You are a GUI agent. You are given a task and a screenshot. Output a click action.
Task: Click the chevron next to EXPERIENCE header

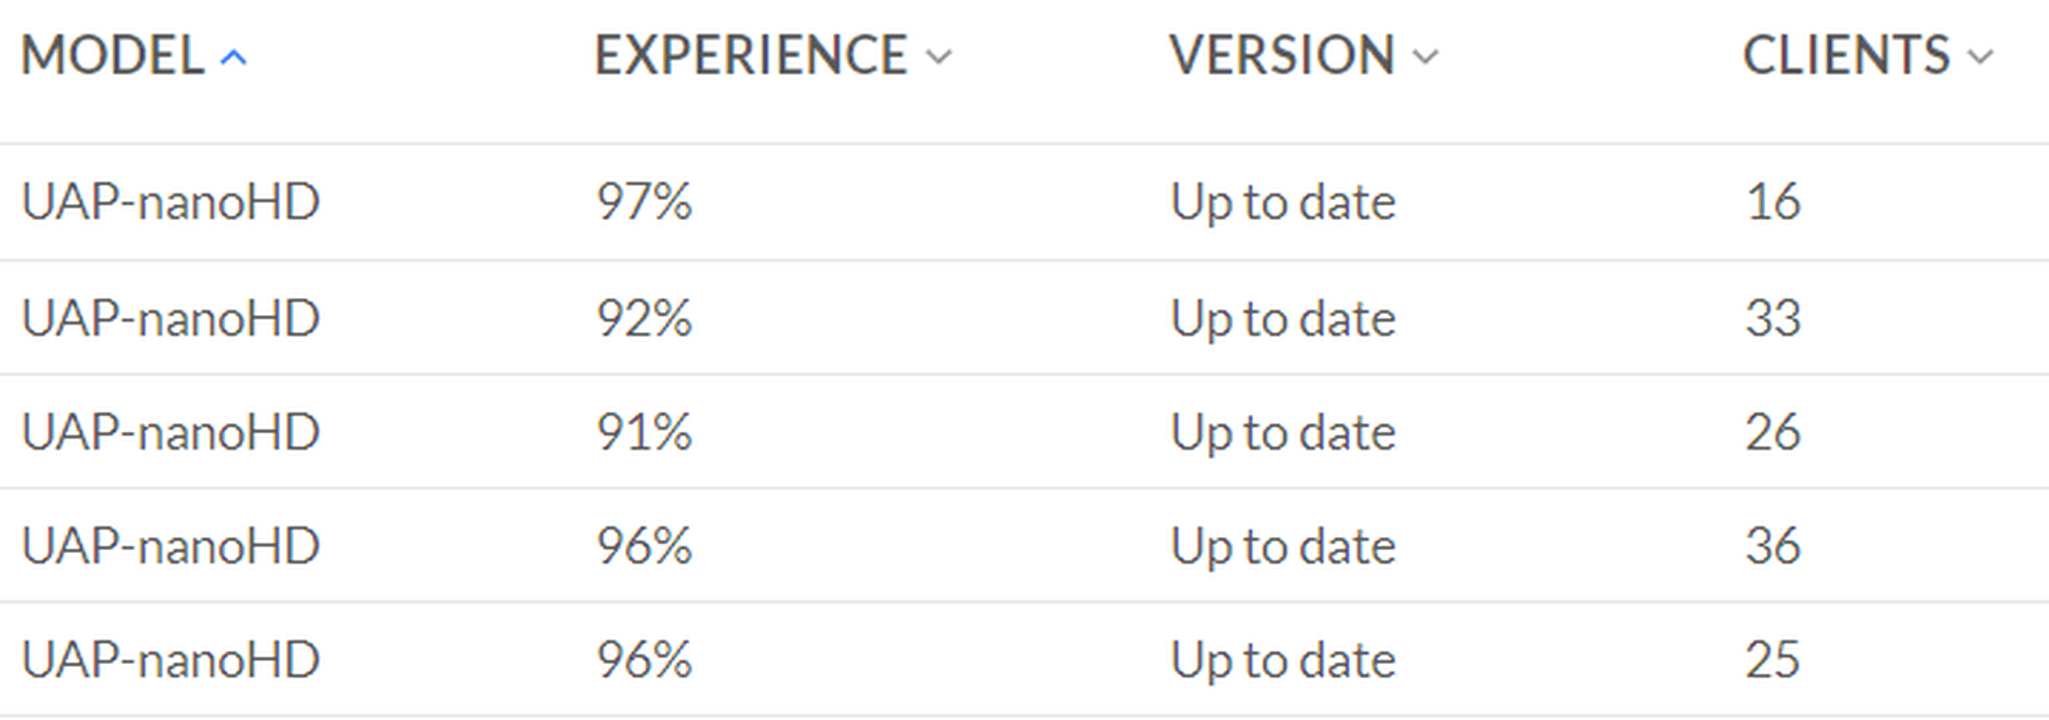point(938,58)
